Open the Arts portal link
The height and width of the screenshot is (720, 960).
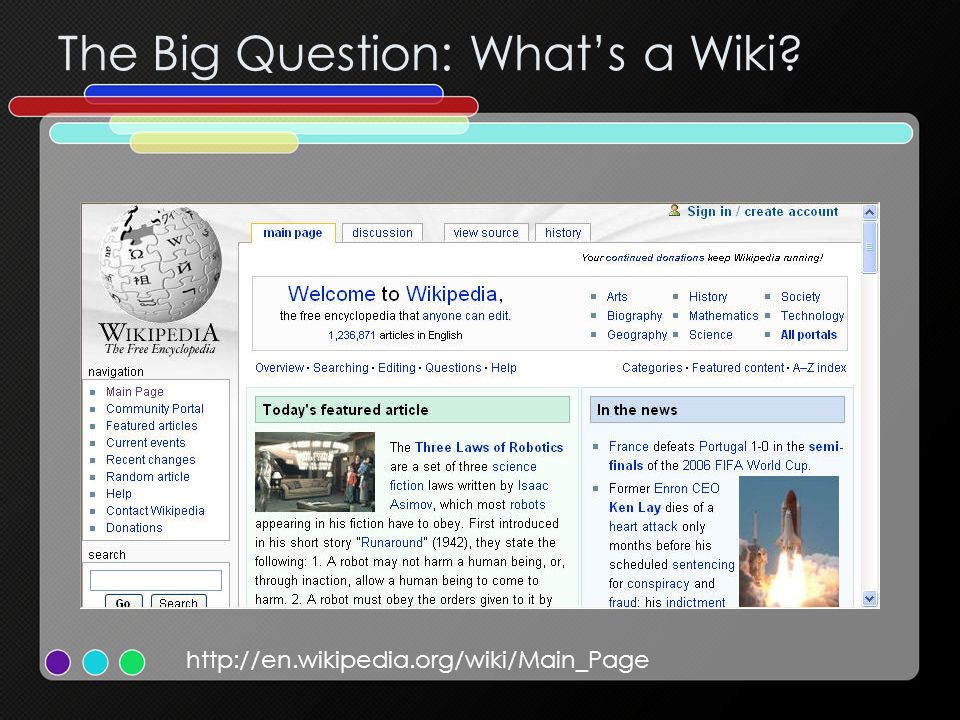(x=617, y=297)
